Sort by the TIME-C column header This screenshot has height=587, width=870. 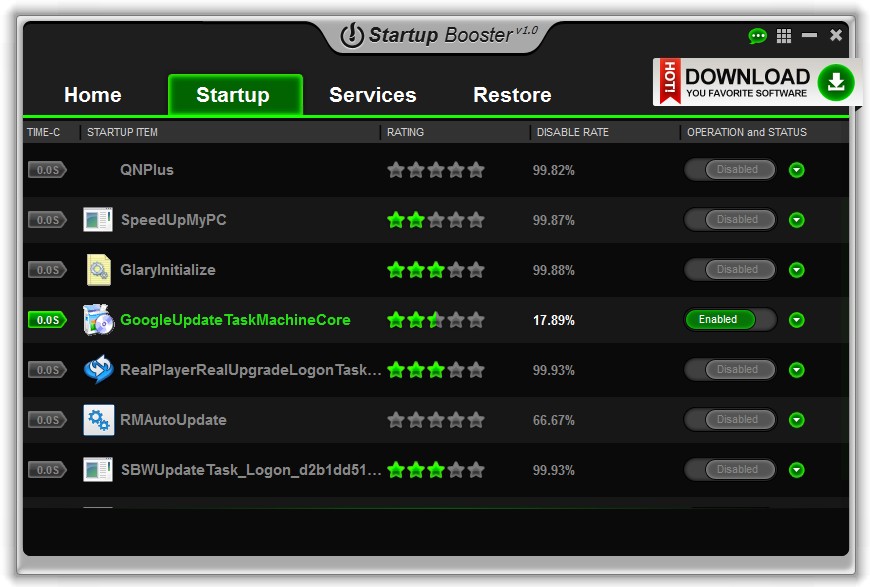pos(43,132)
